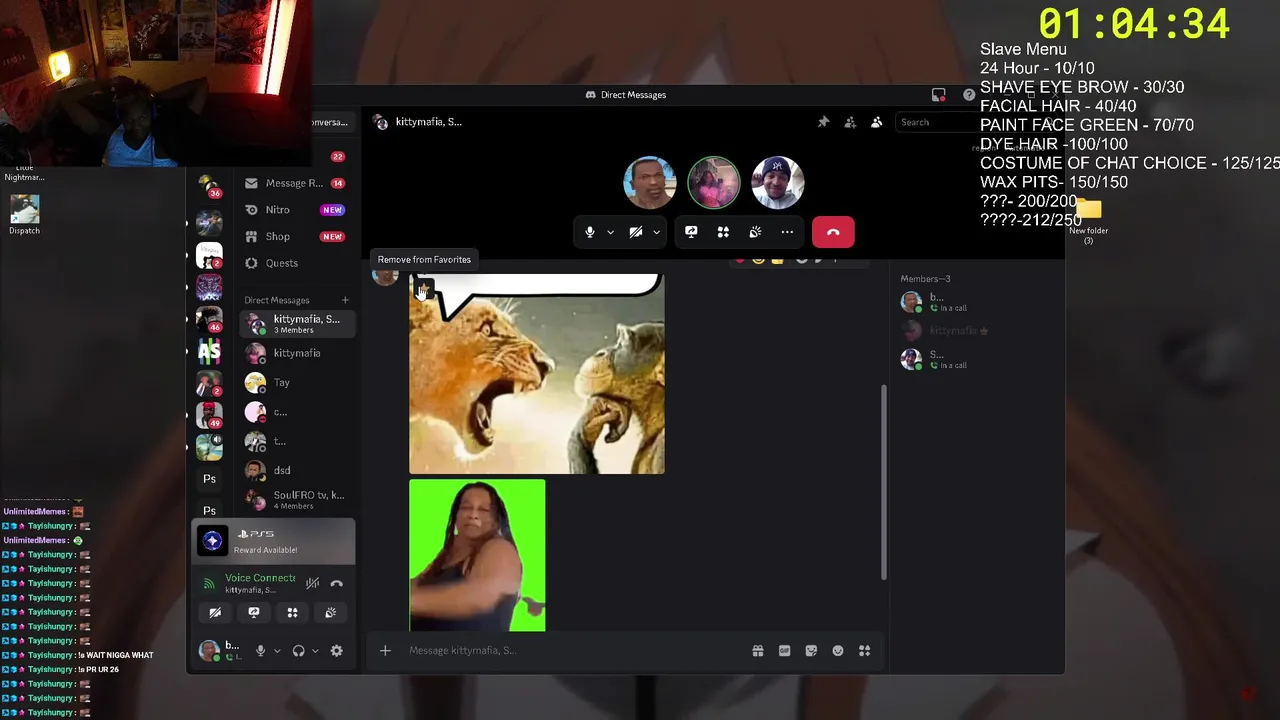The height and width of the screenshot is (720, 1280).
Task: Open sticker picker in message bar
Action: pyautogui.click(x=811, y=651)
